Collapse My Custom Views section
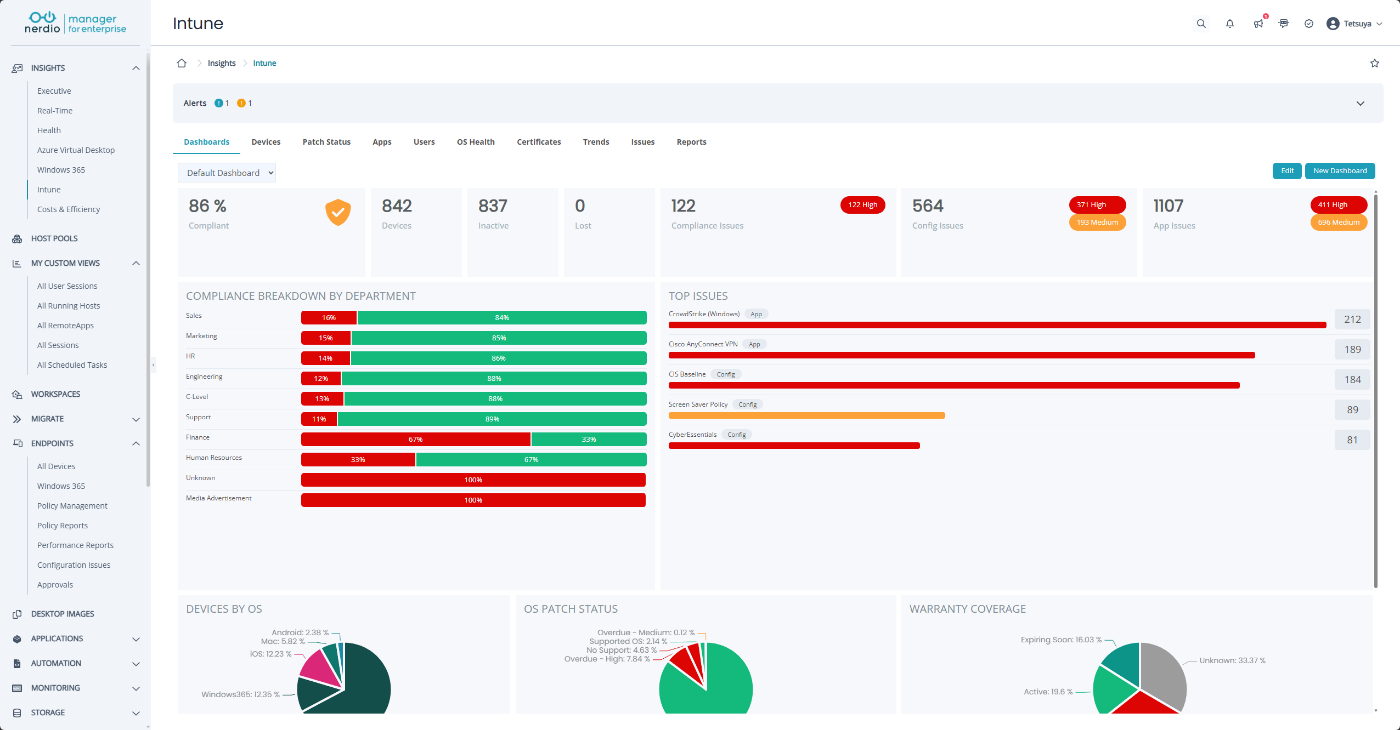Viewport: 1400px width, 730px height. tap(136, 263)
